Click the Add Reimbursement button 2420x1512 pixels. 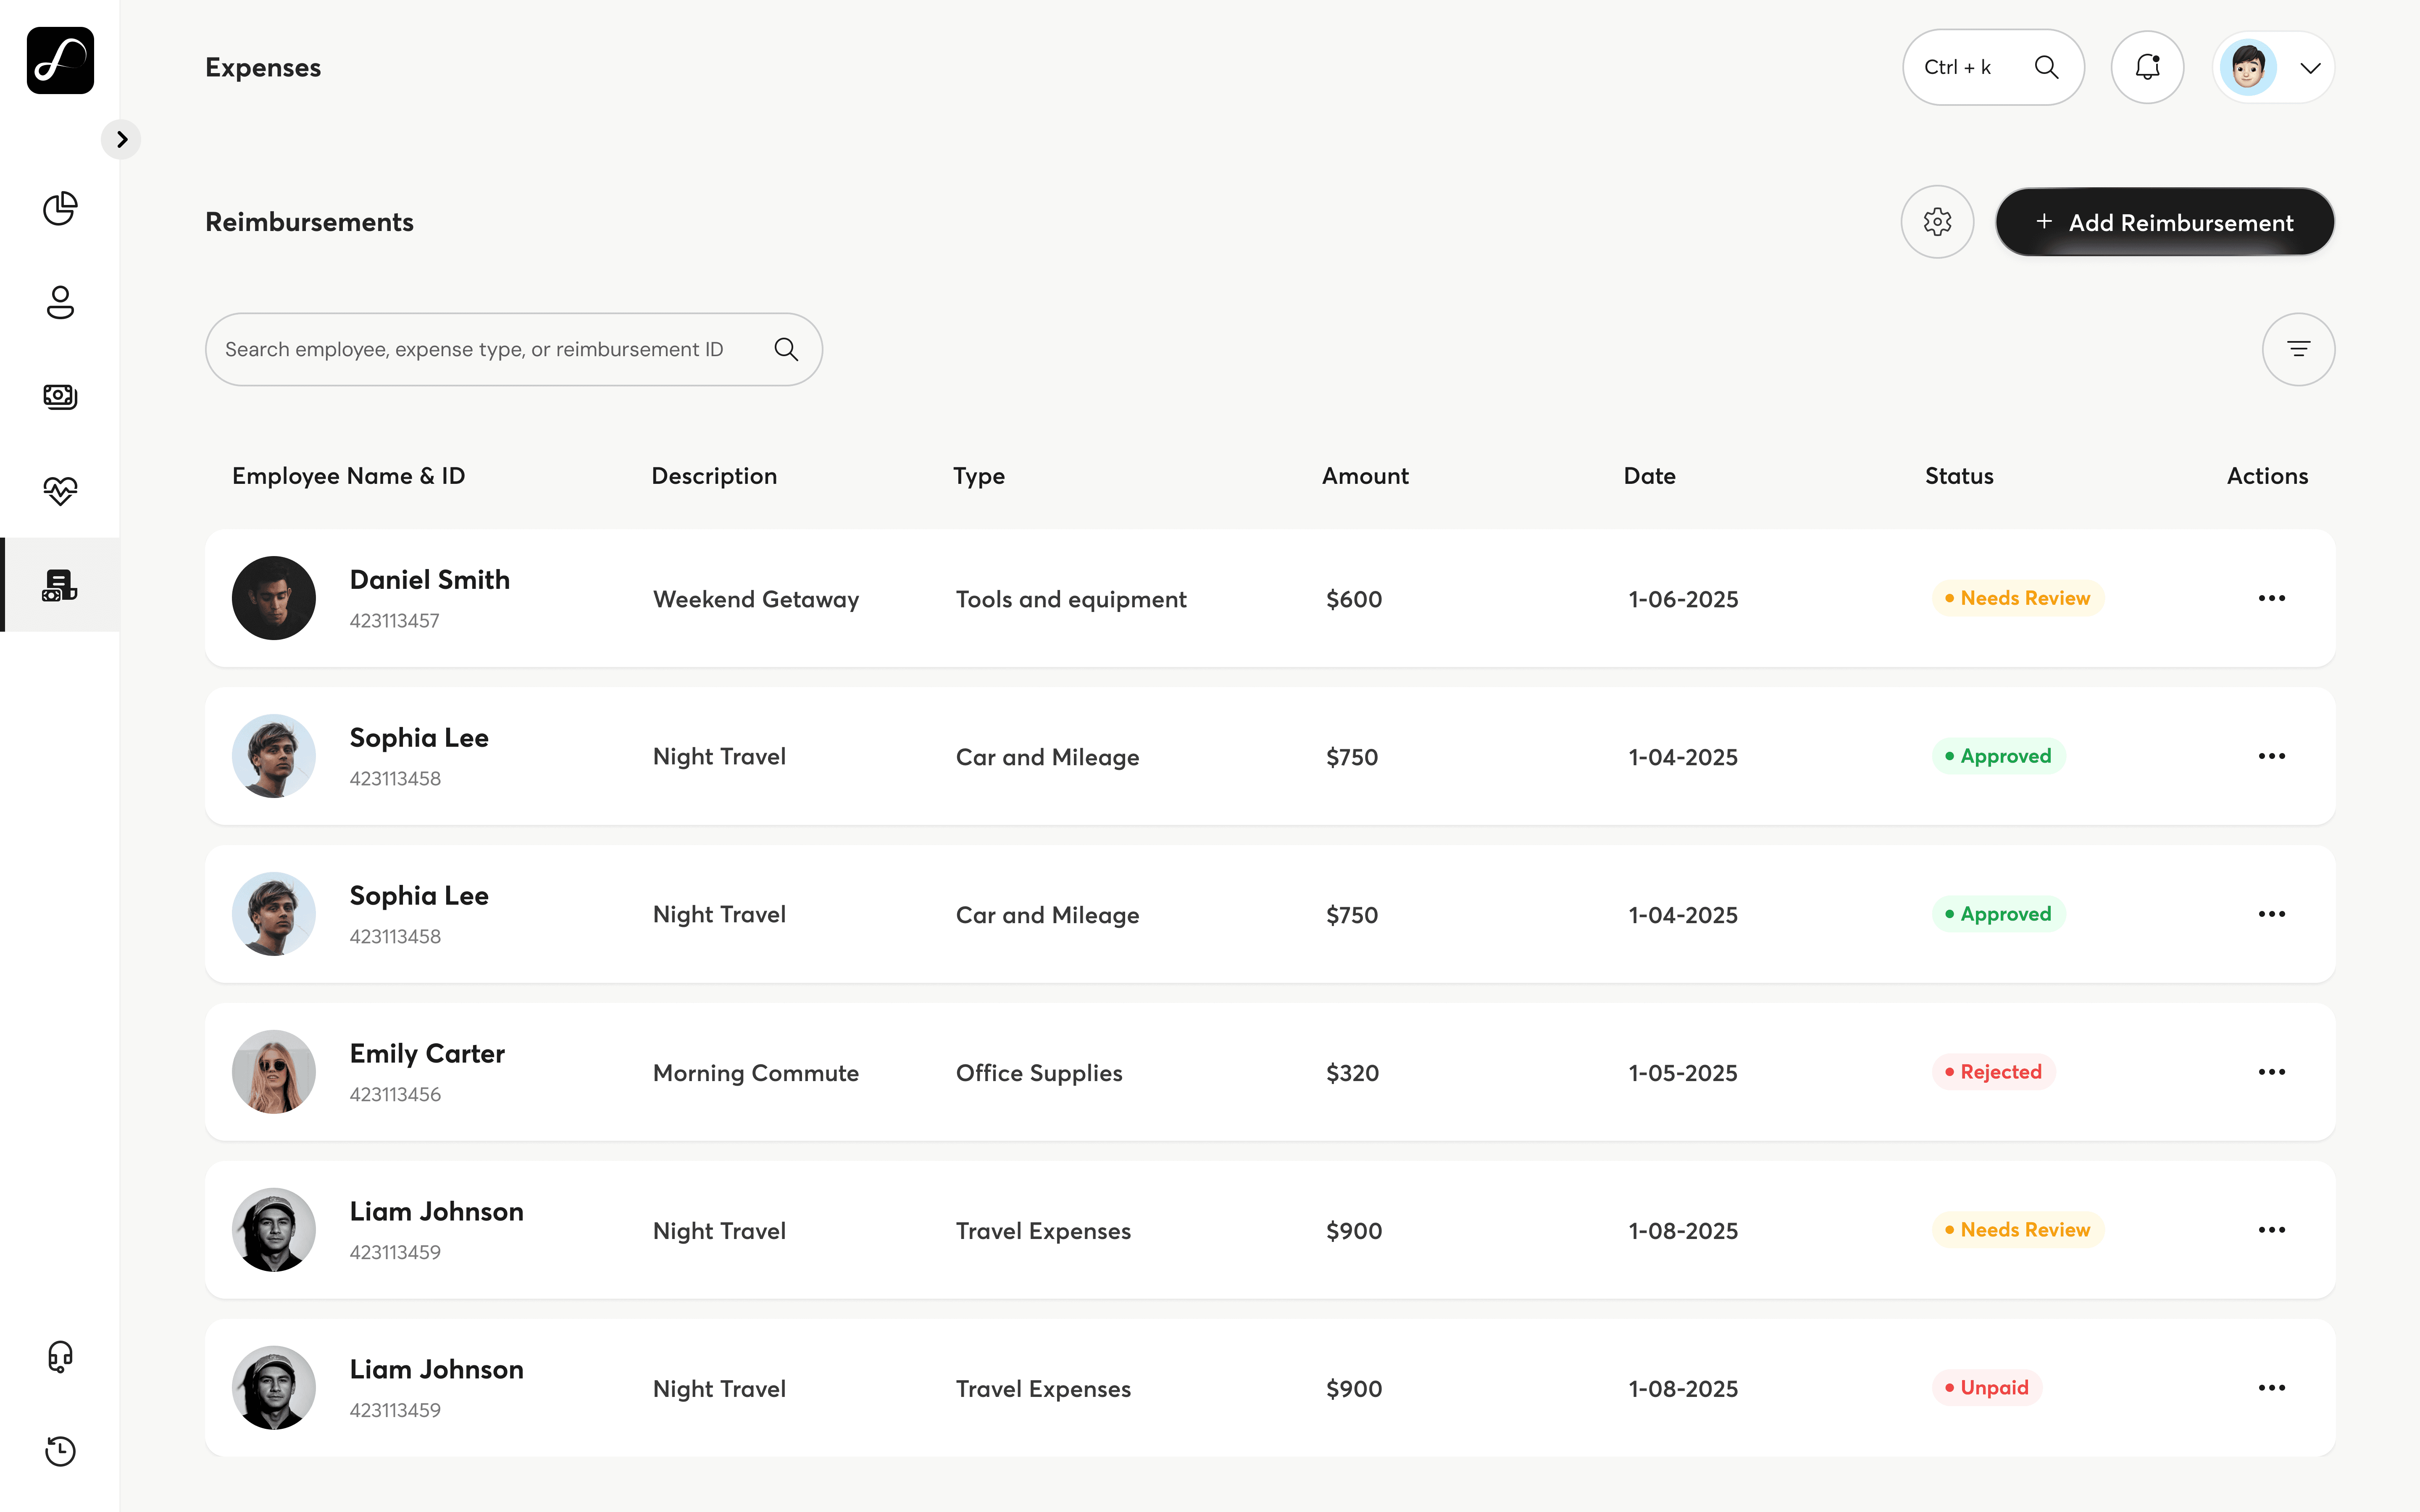tap(2165, 222)
